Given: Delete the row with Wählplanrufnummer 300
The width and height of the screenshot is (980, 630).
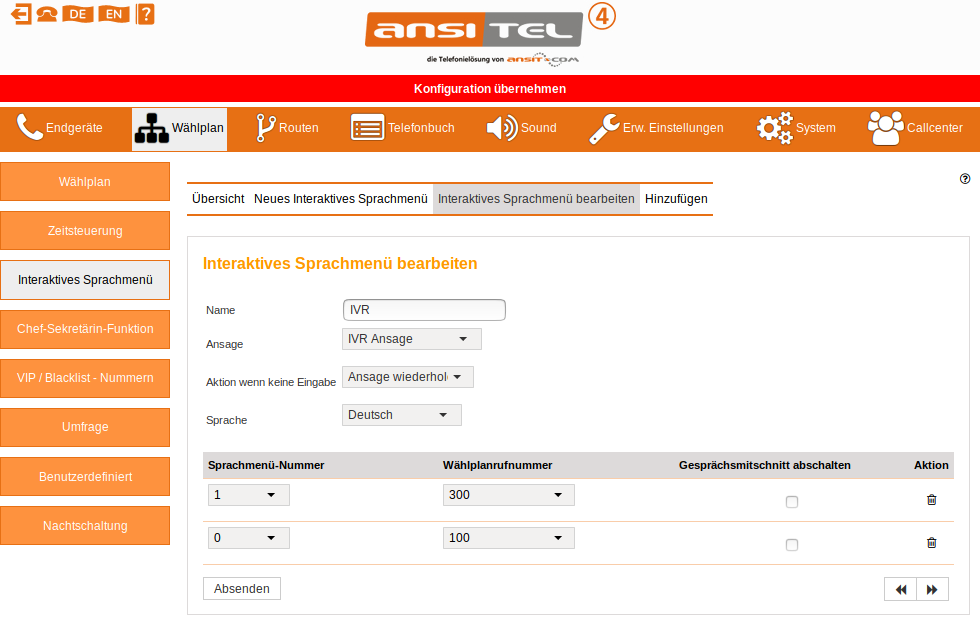Looking at the screenshot, I should coord(931,500).
